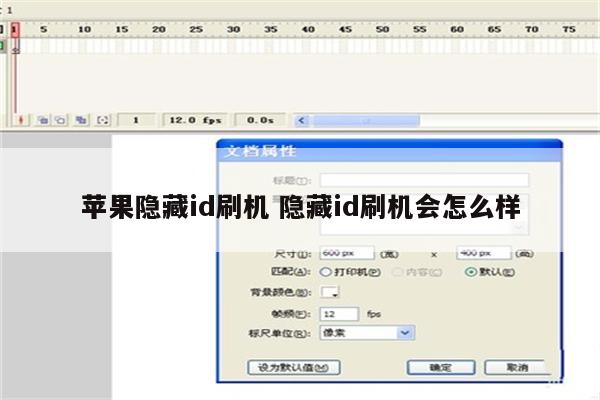Viewport: 600px width, 400px height.
Task: Click the center frame timeline icon
Action: 21,120
